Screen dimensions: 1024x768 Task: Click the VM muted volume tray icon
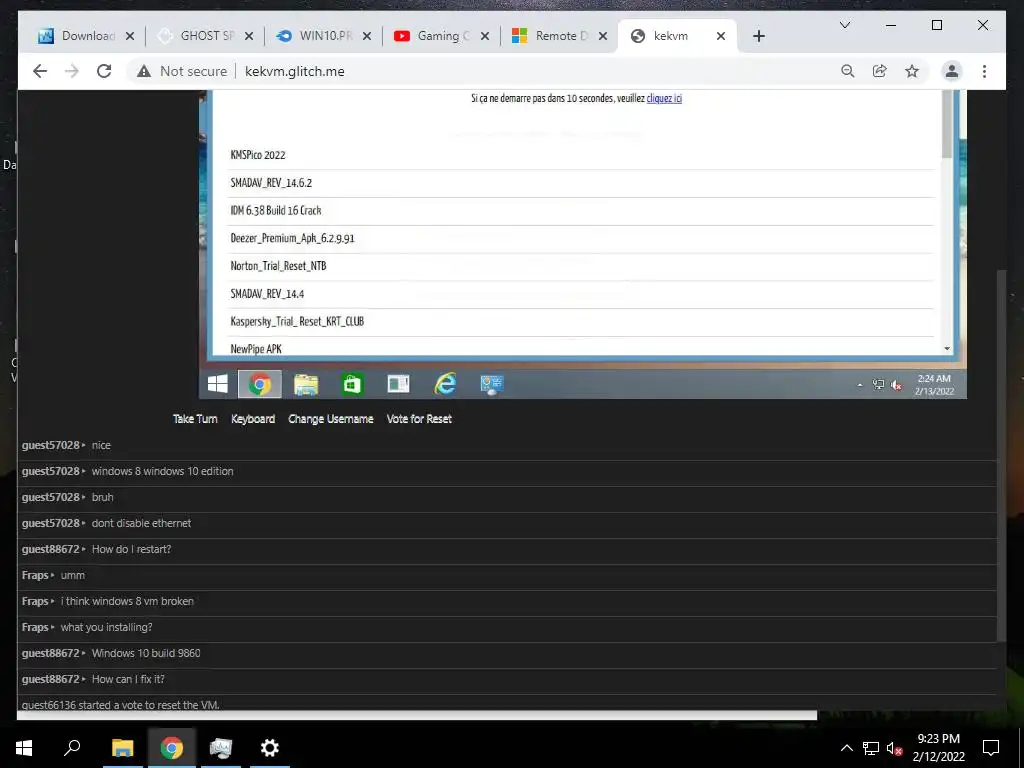click(897, 385)
